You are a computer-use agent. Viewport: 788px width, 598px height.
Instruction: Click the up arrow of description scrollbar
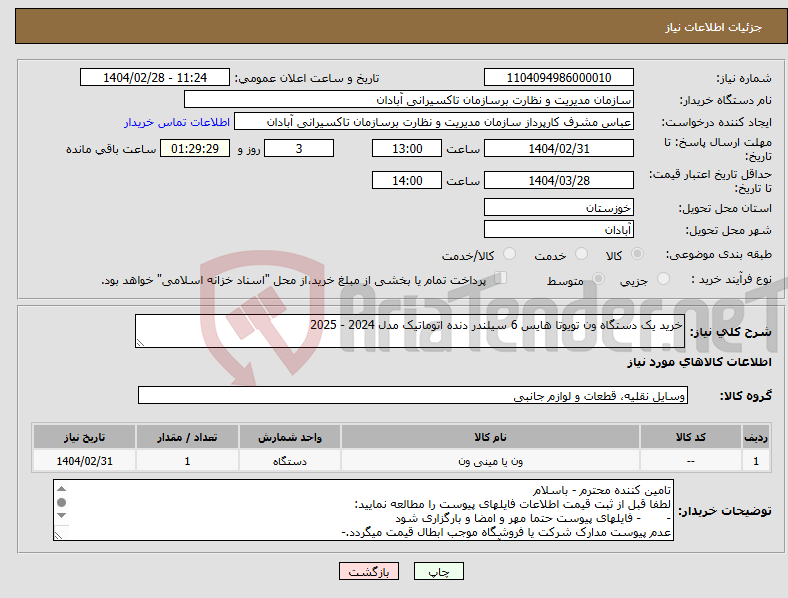(x=61, y=488)
